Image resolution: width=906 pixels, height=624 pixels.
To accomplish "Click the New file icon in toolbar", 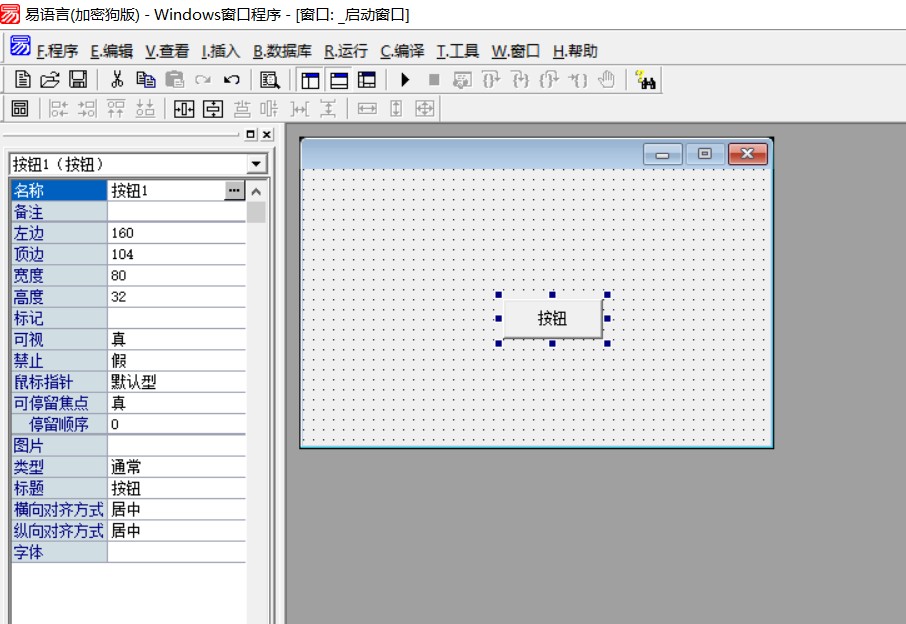I will click(23, 80).
